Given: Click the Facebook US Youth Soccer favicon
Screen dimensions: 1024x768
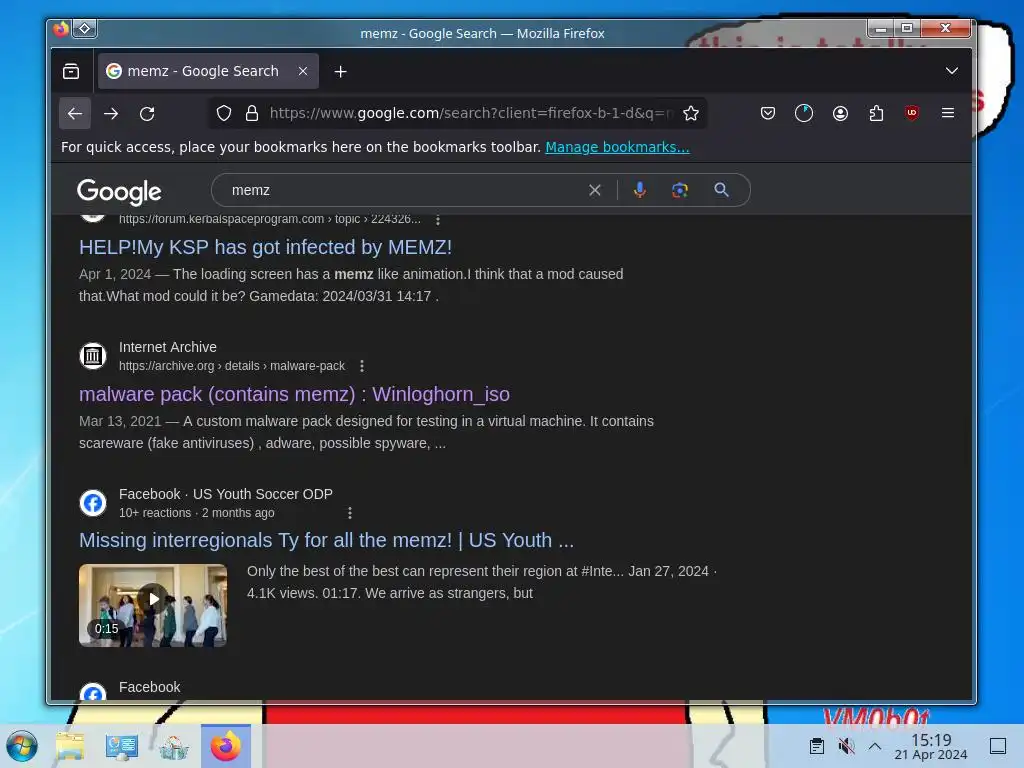Looking at the screenshot, I should 93,503.
